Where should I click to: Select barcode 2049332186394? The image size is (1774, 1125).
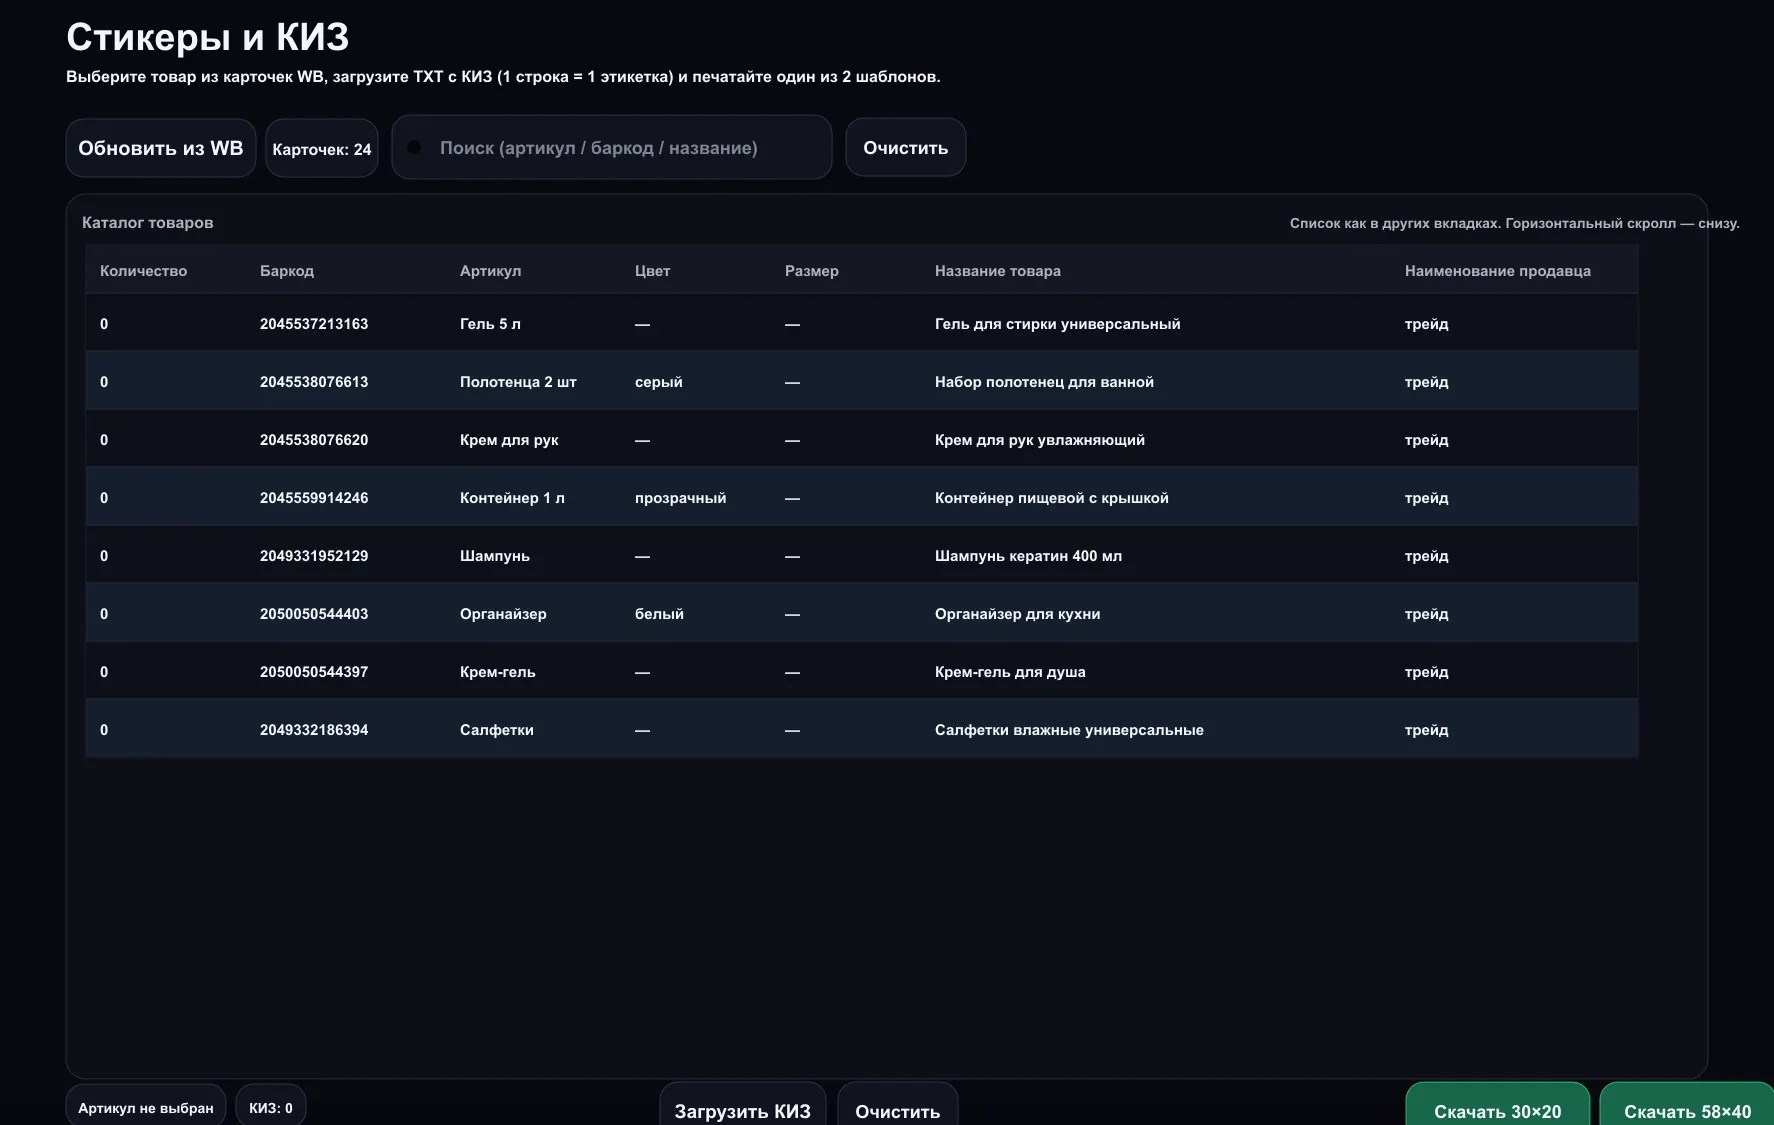click(x=314, y=730)
